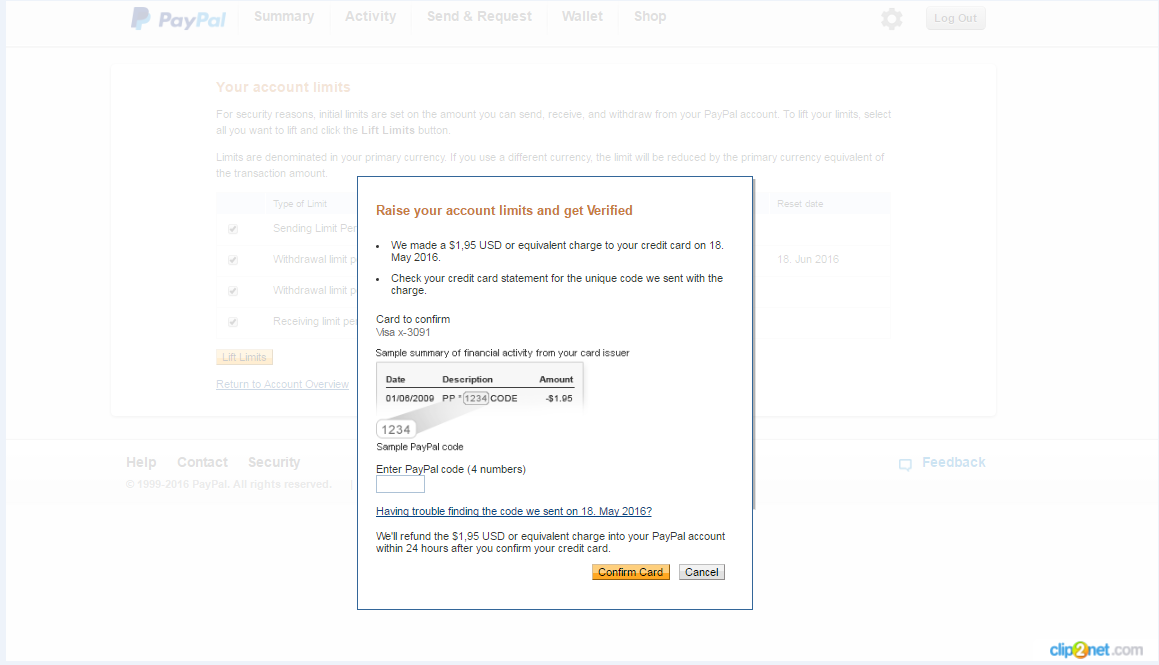
Task: Toggle the Sending Limit checkbox
Action: 233,229
